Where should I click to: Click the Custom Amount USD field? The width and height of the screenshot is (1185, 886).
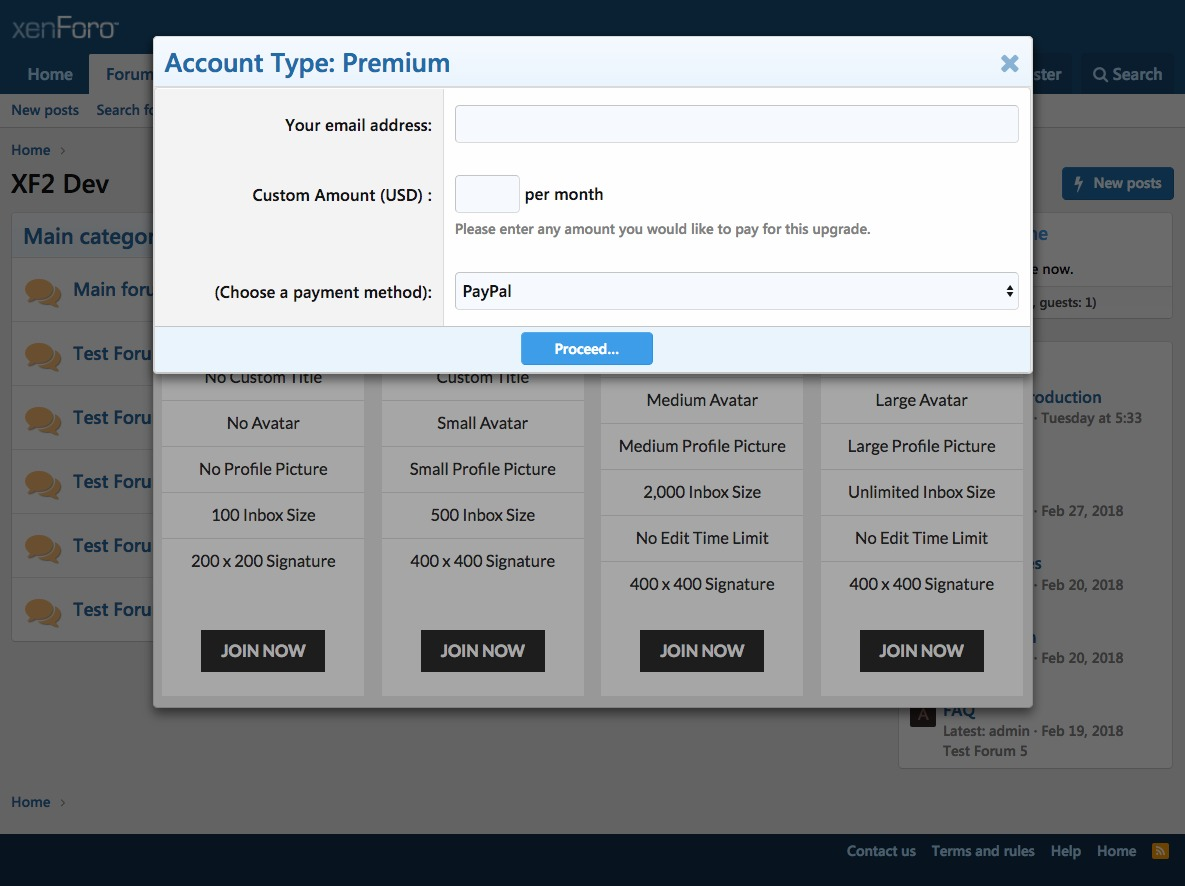487,194
